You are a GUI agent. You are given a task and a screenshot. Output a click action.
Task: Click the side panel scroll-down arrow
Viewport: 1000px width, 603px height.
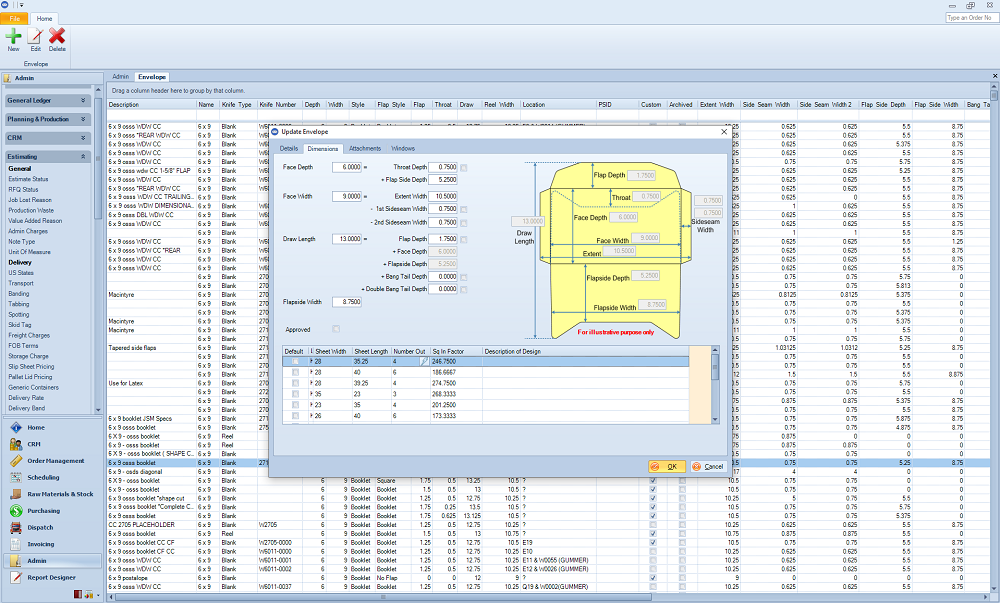98,410
